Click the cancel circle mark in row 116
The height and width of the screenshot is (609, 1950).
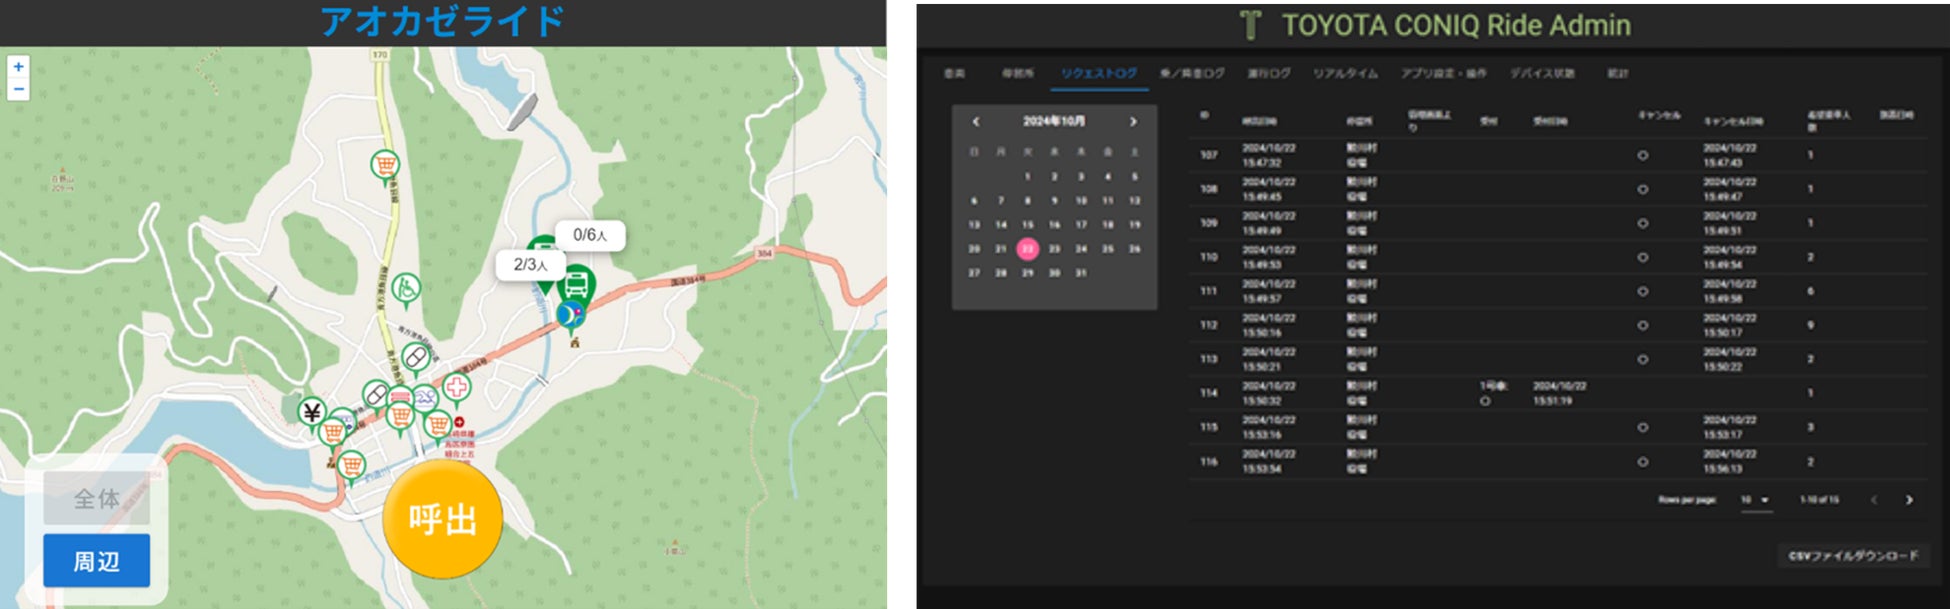coord(1642,462)
